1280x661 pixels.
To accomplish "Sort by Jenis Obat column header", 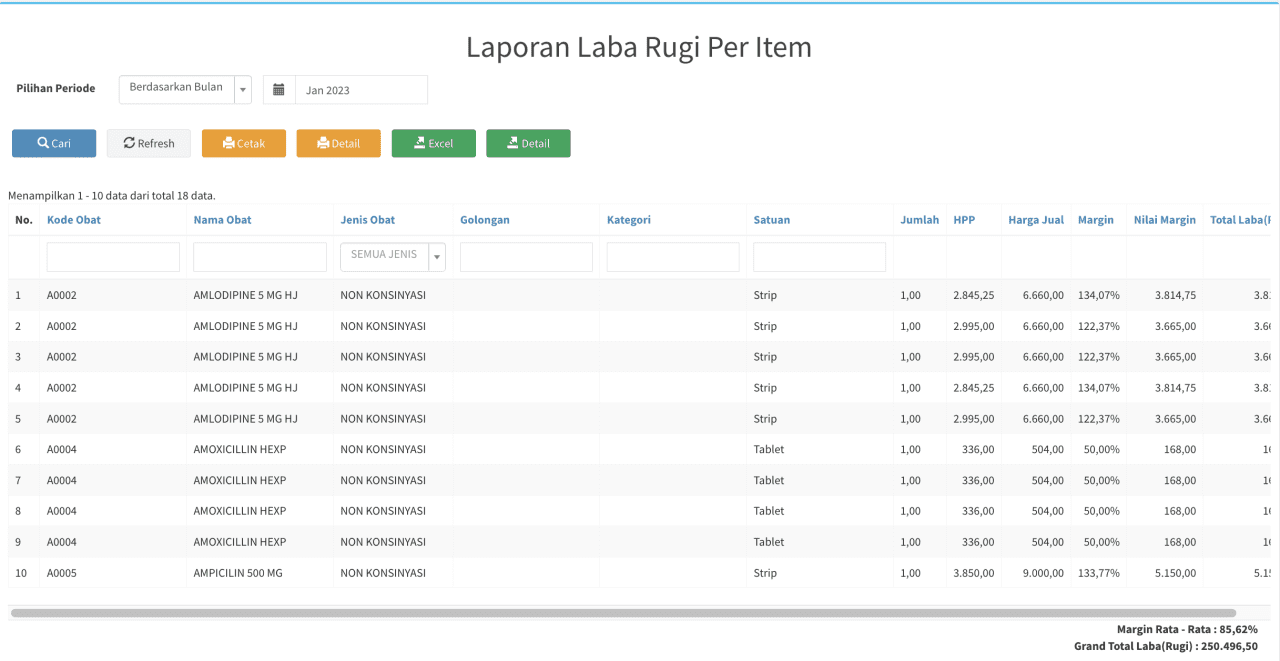I will 368,220.
